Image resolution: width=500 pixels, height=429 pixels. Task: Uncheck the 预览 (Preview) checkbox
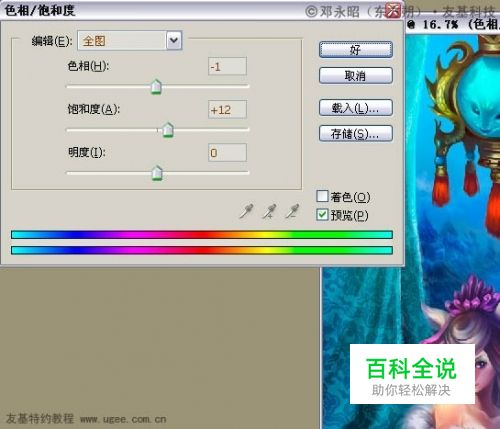tap(322, 215)
